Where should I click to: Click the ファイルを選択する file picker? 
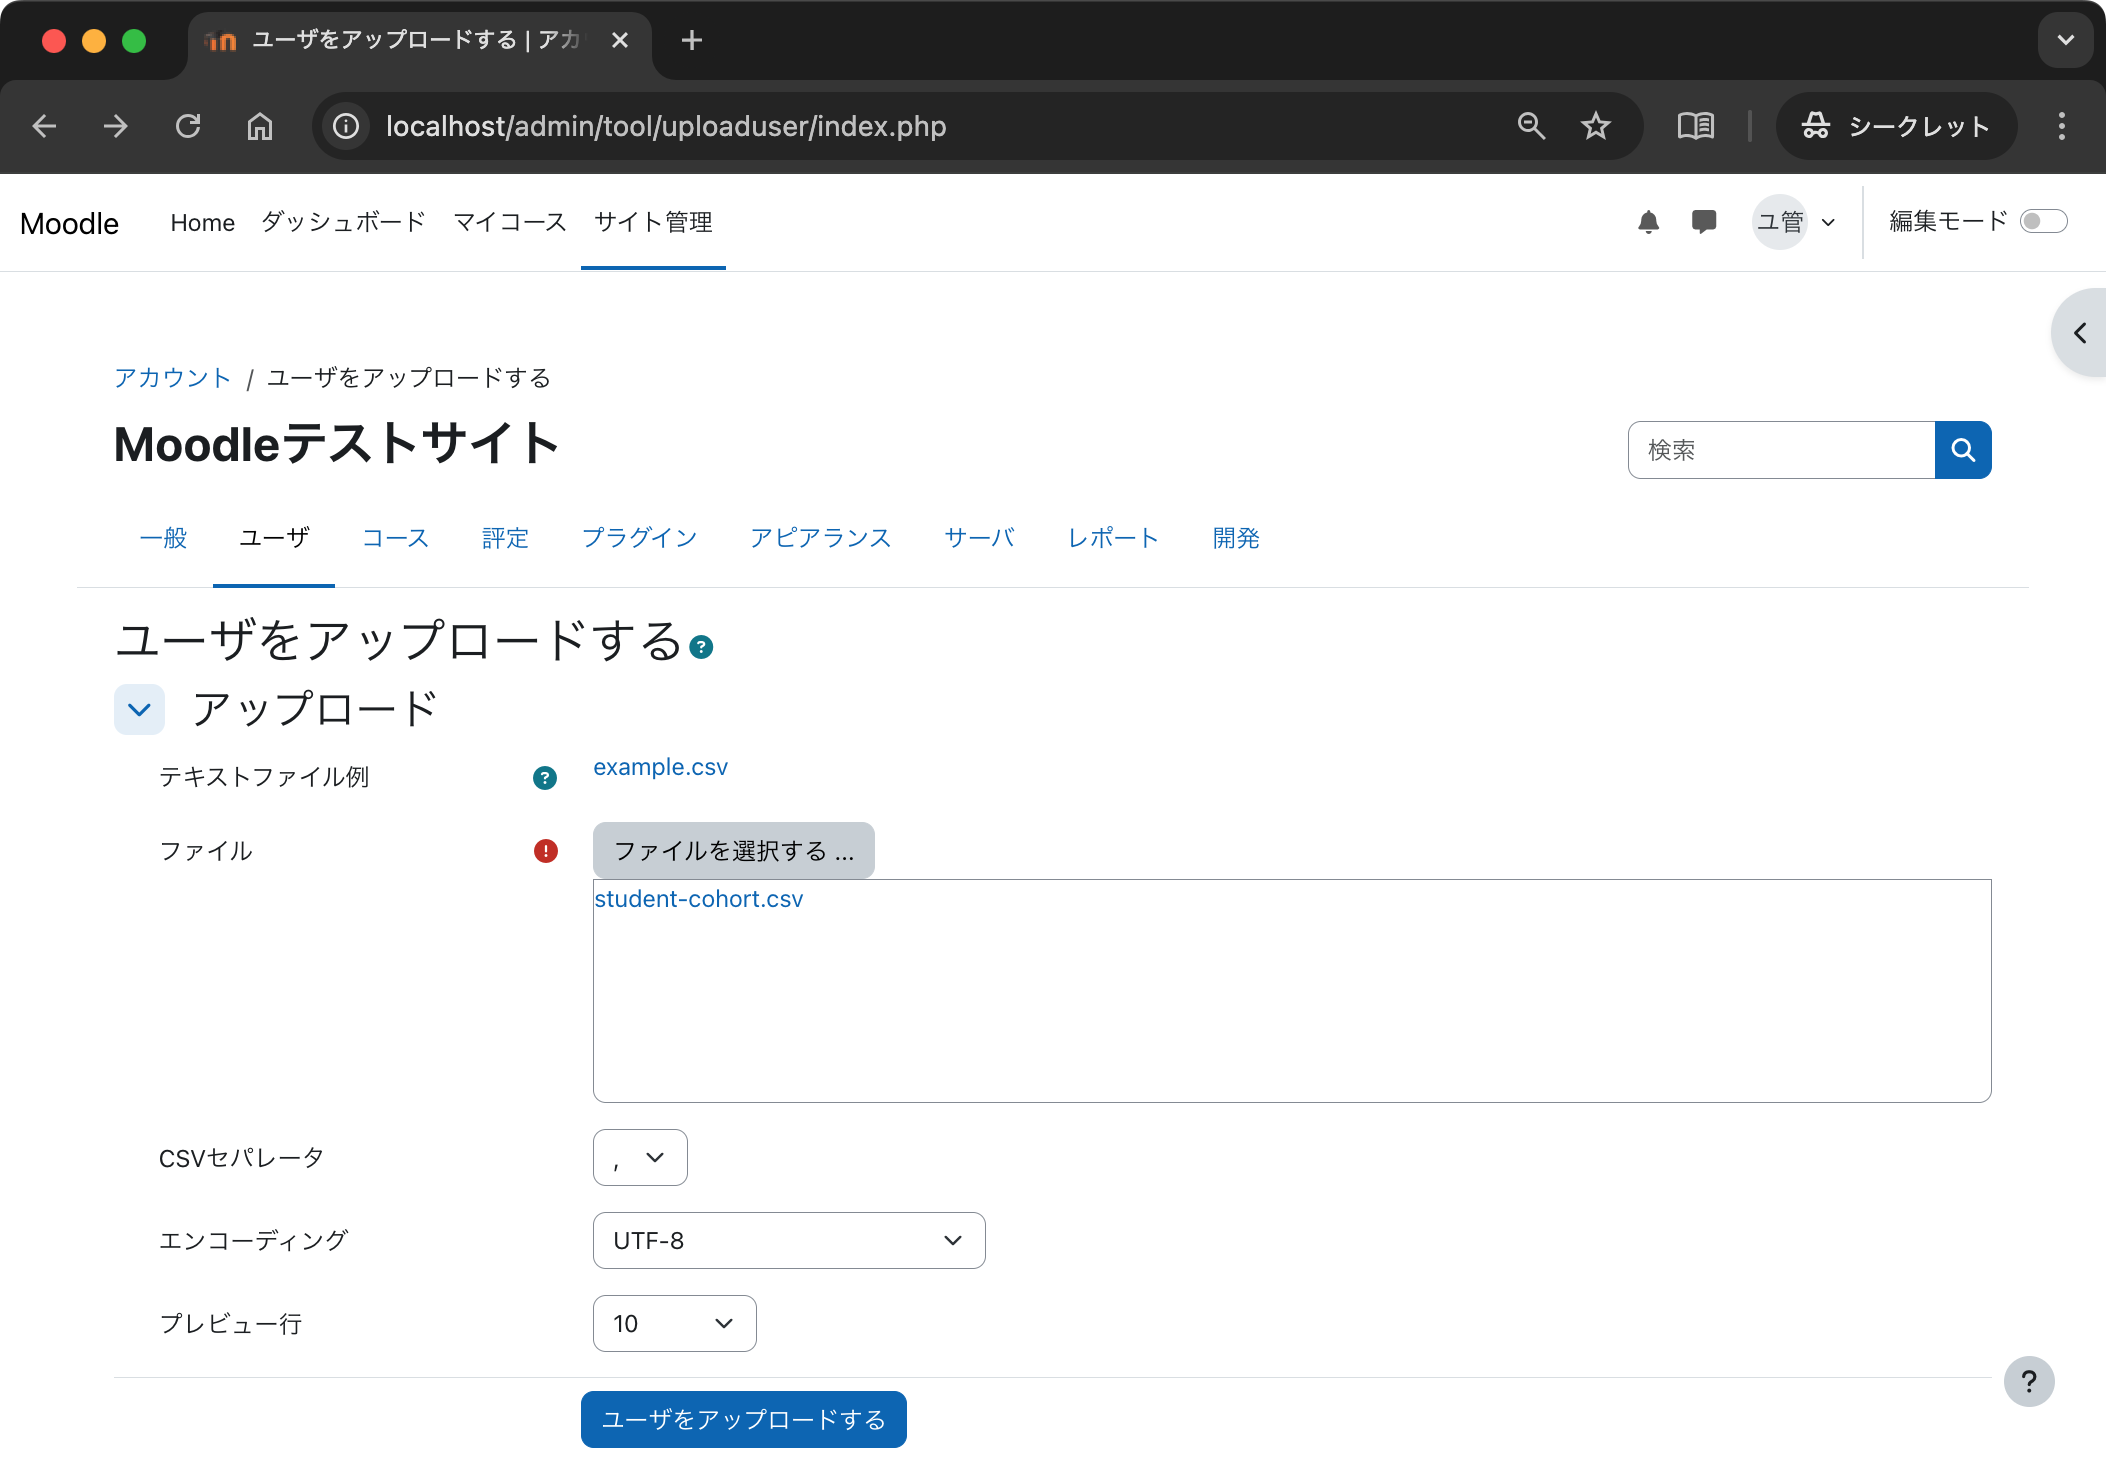point(733,850)
